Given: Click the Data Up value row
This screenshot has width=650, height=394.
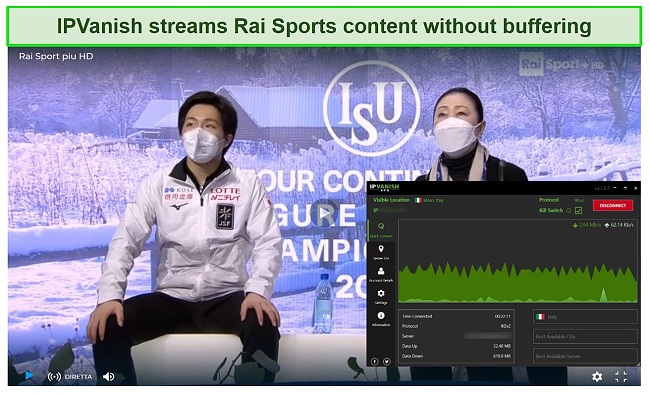Looking at the screenshot, I should [x=456, y=346].
